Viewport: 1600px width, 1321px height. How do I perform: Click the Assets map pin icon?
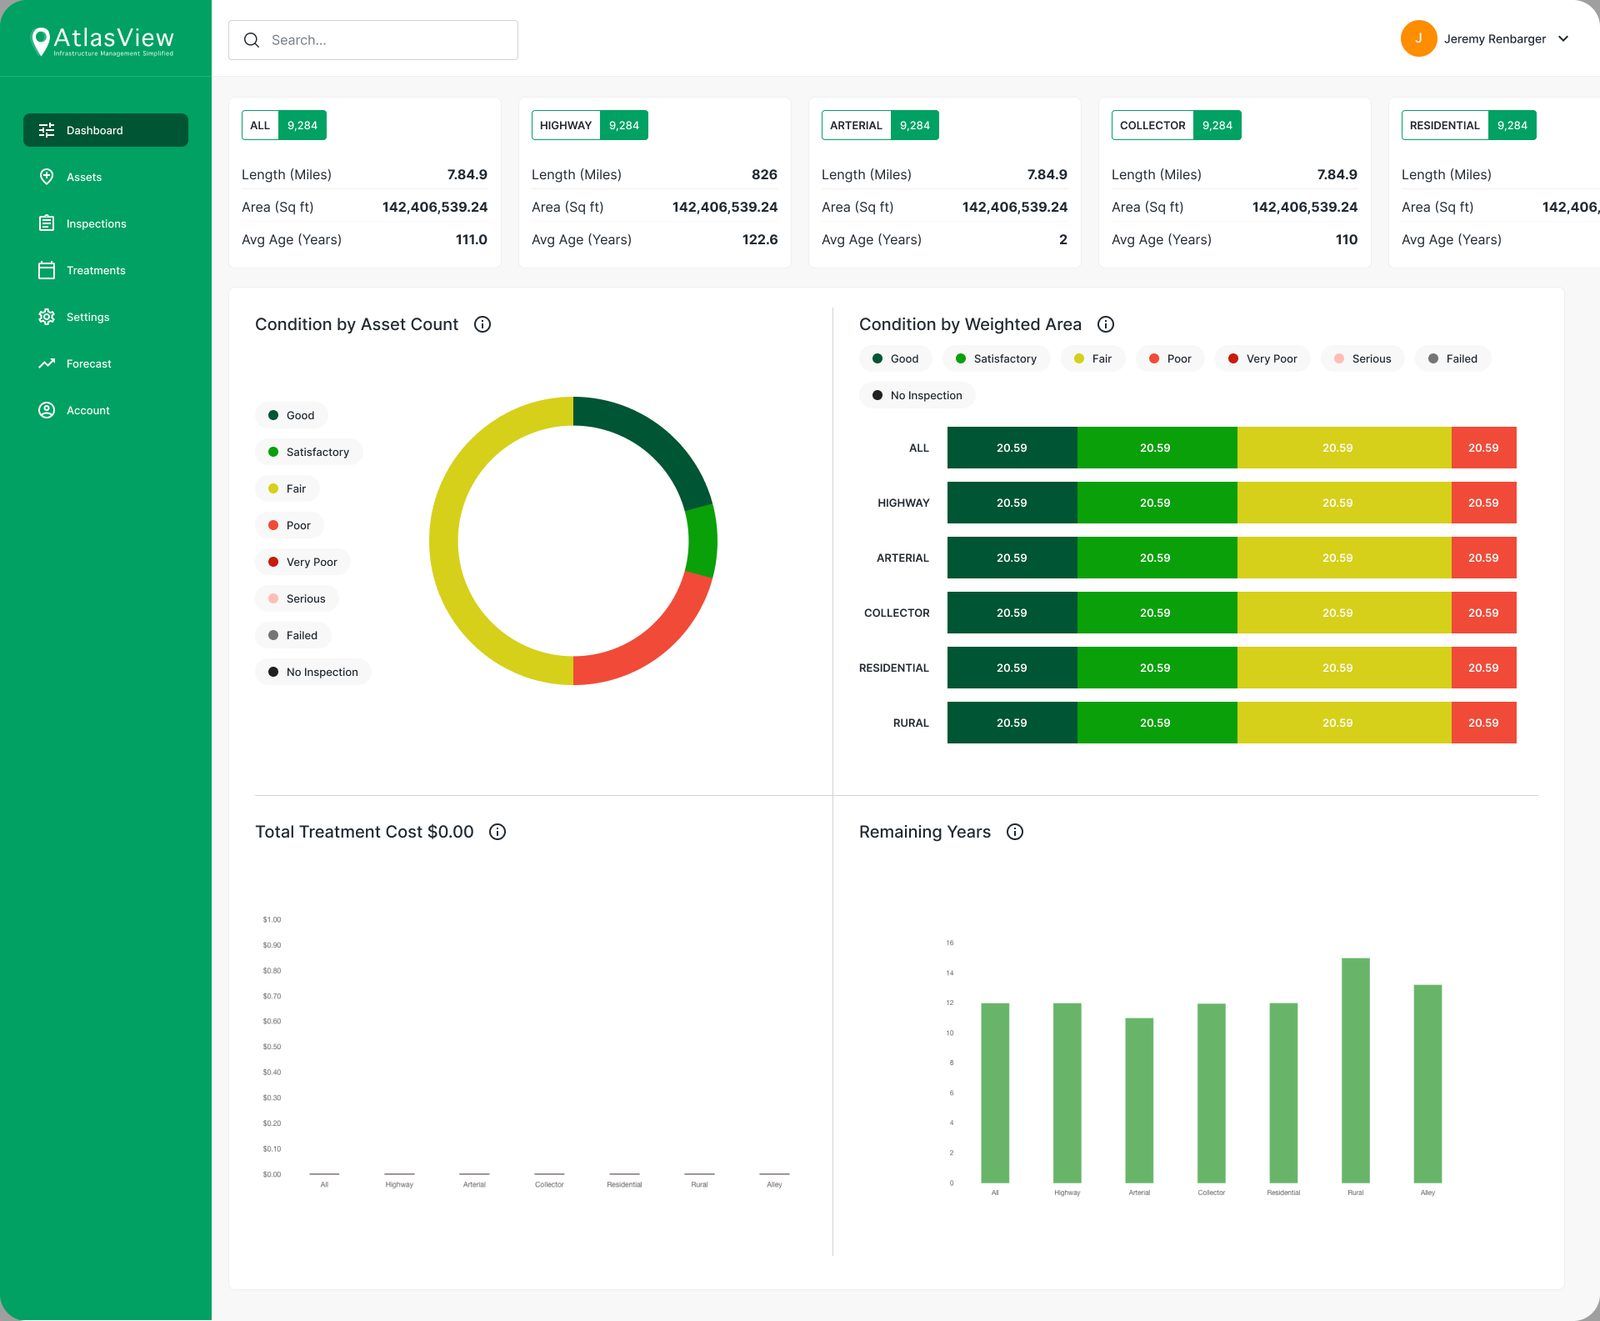click(x=46, y=177)
